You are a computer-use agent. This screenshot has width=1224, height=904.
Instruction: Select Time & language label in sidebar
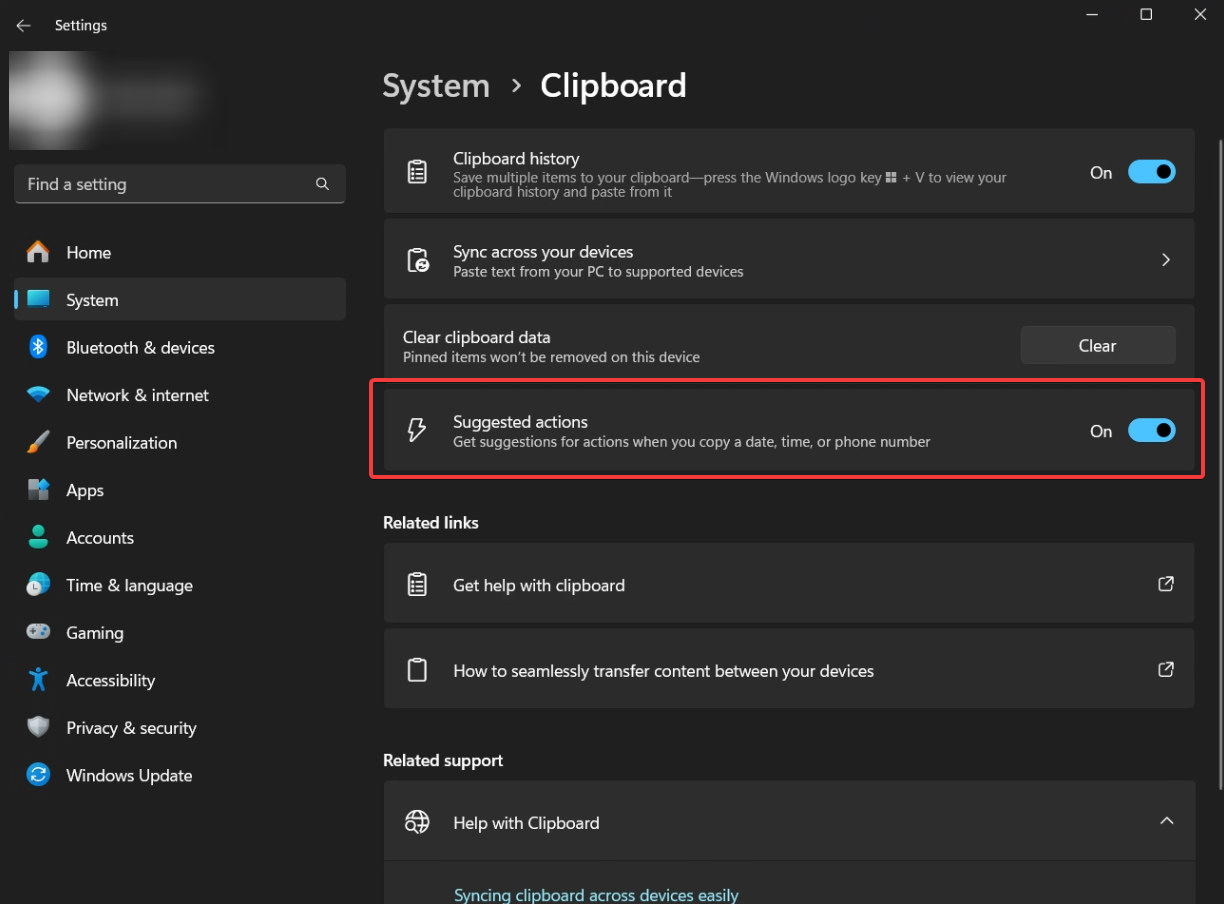tap(129, 585)
